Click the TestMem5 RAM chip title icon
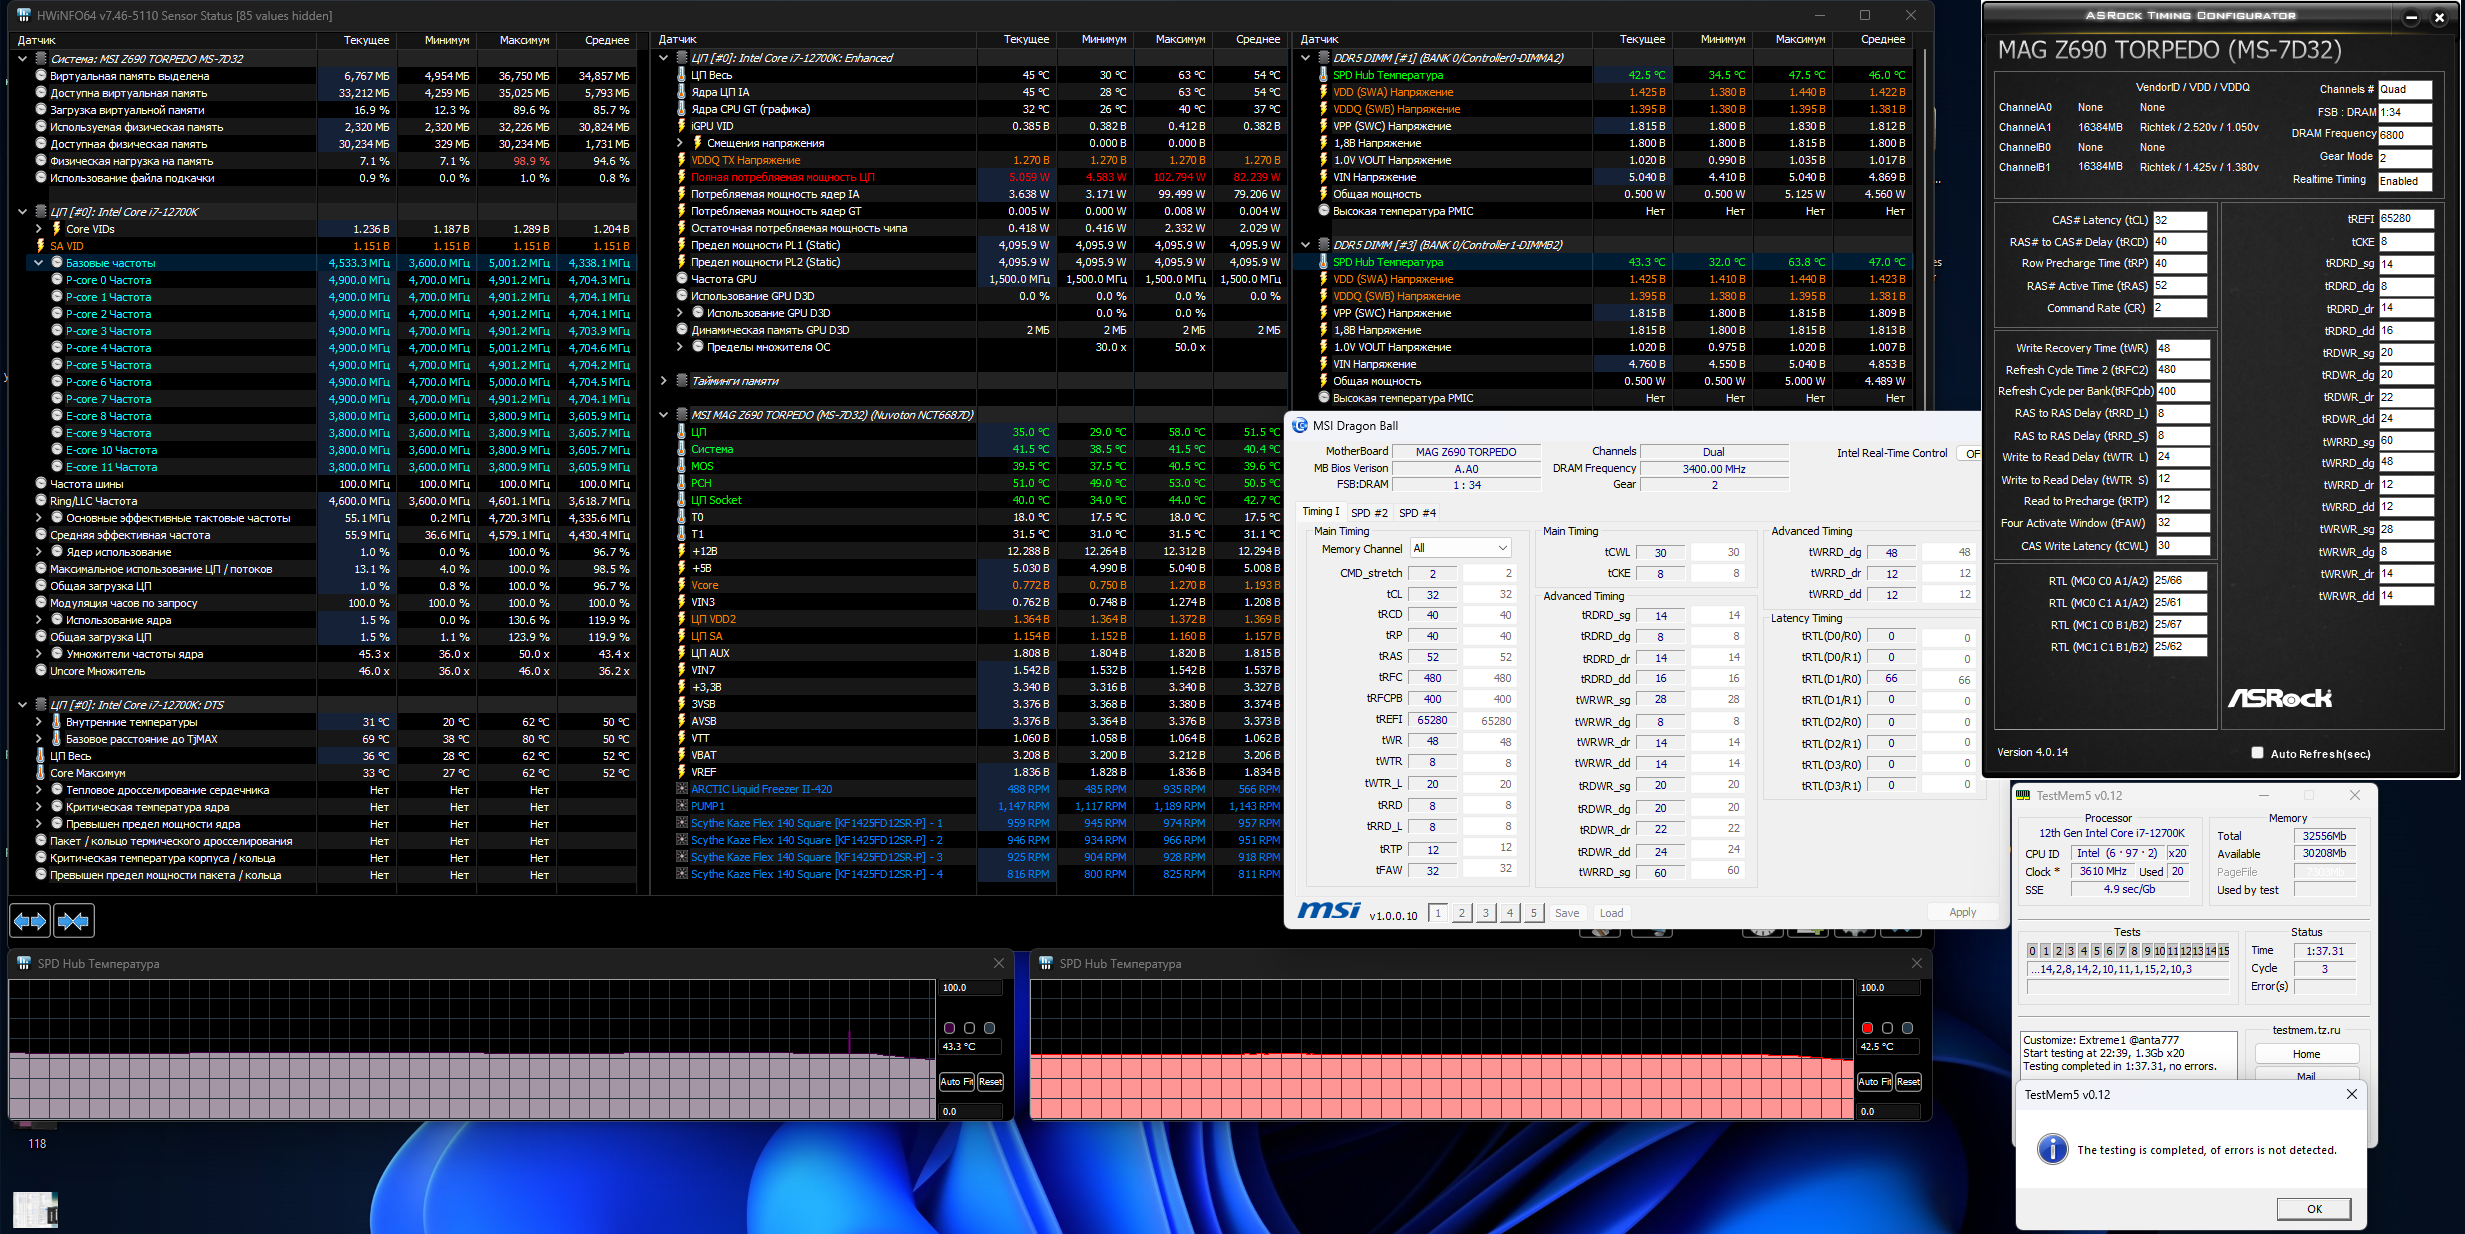Viewport: 2465px width, 1234px height. [x=2024, y=796]
